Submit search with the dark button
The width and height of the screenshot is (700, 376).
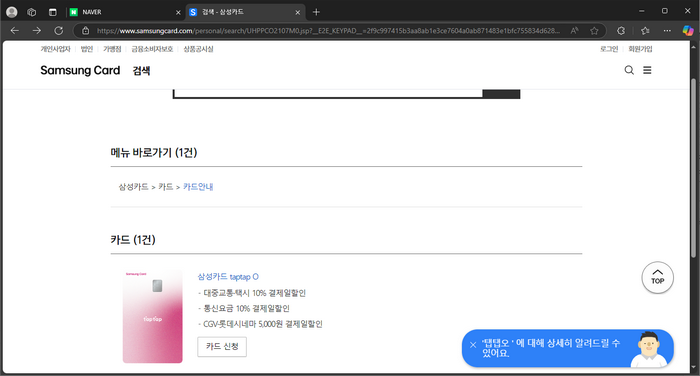pos(501,93)
